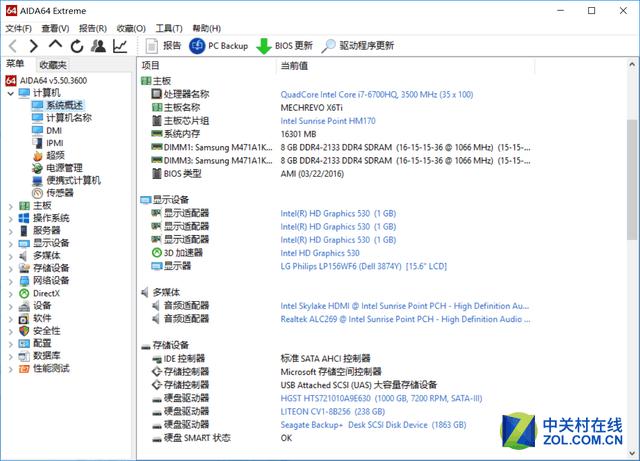Select IPMI tree icon
The height and width of the screenshot is (461, 640).
[38, 143]
